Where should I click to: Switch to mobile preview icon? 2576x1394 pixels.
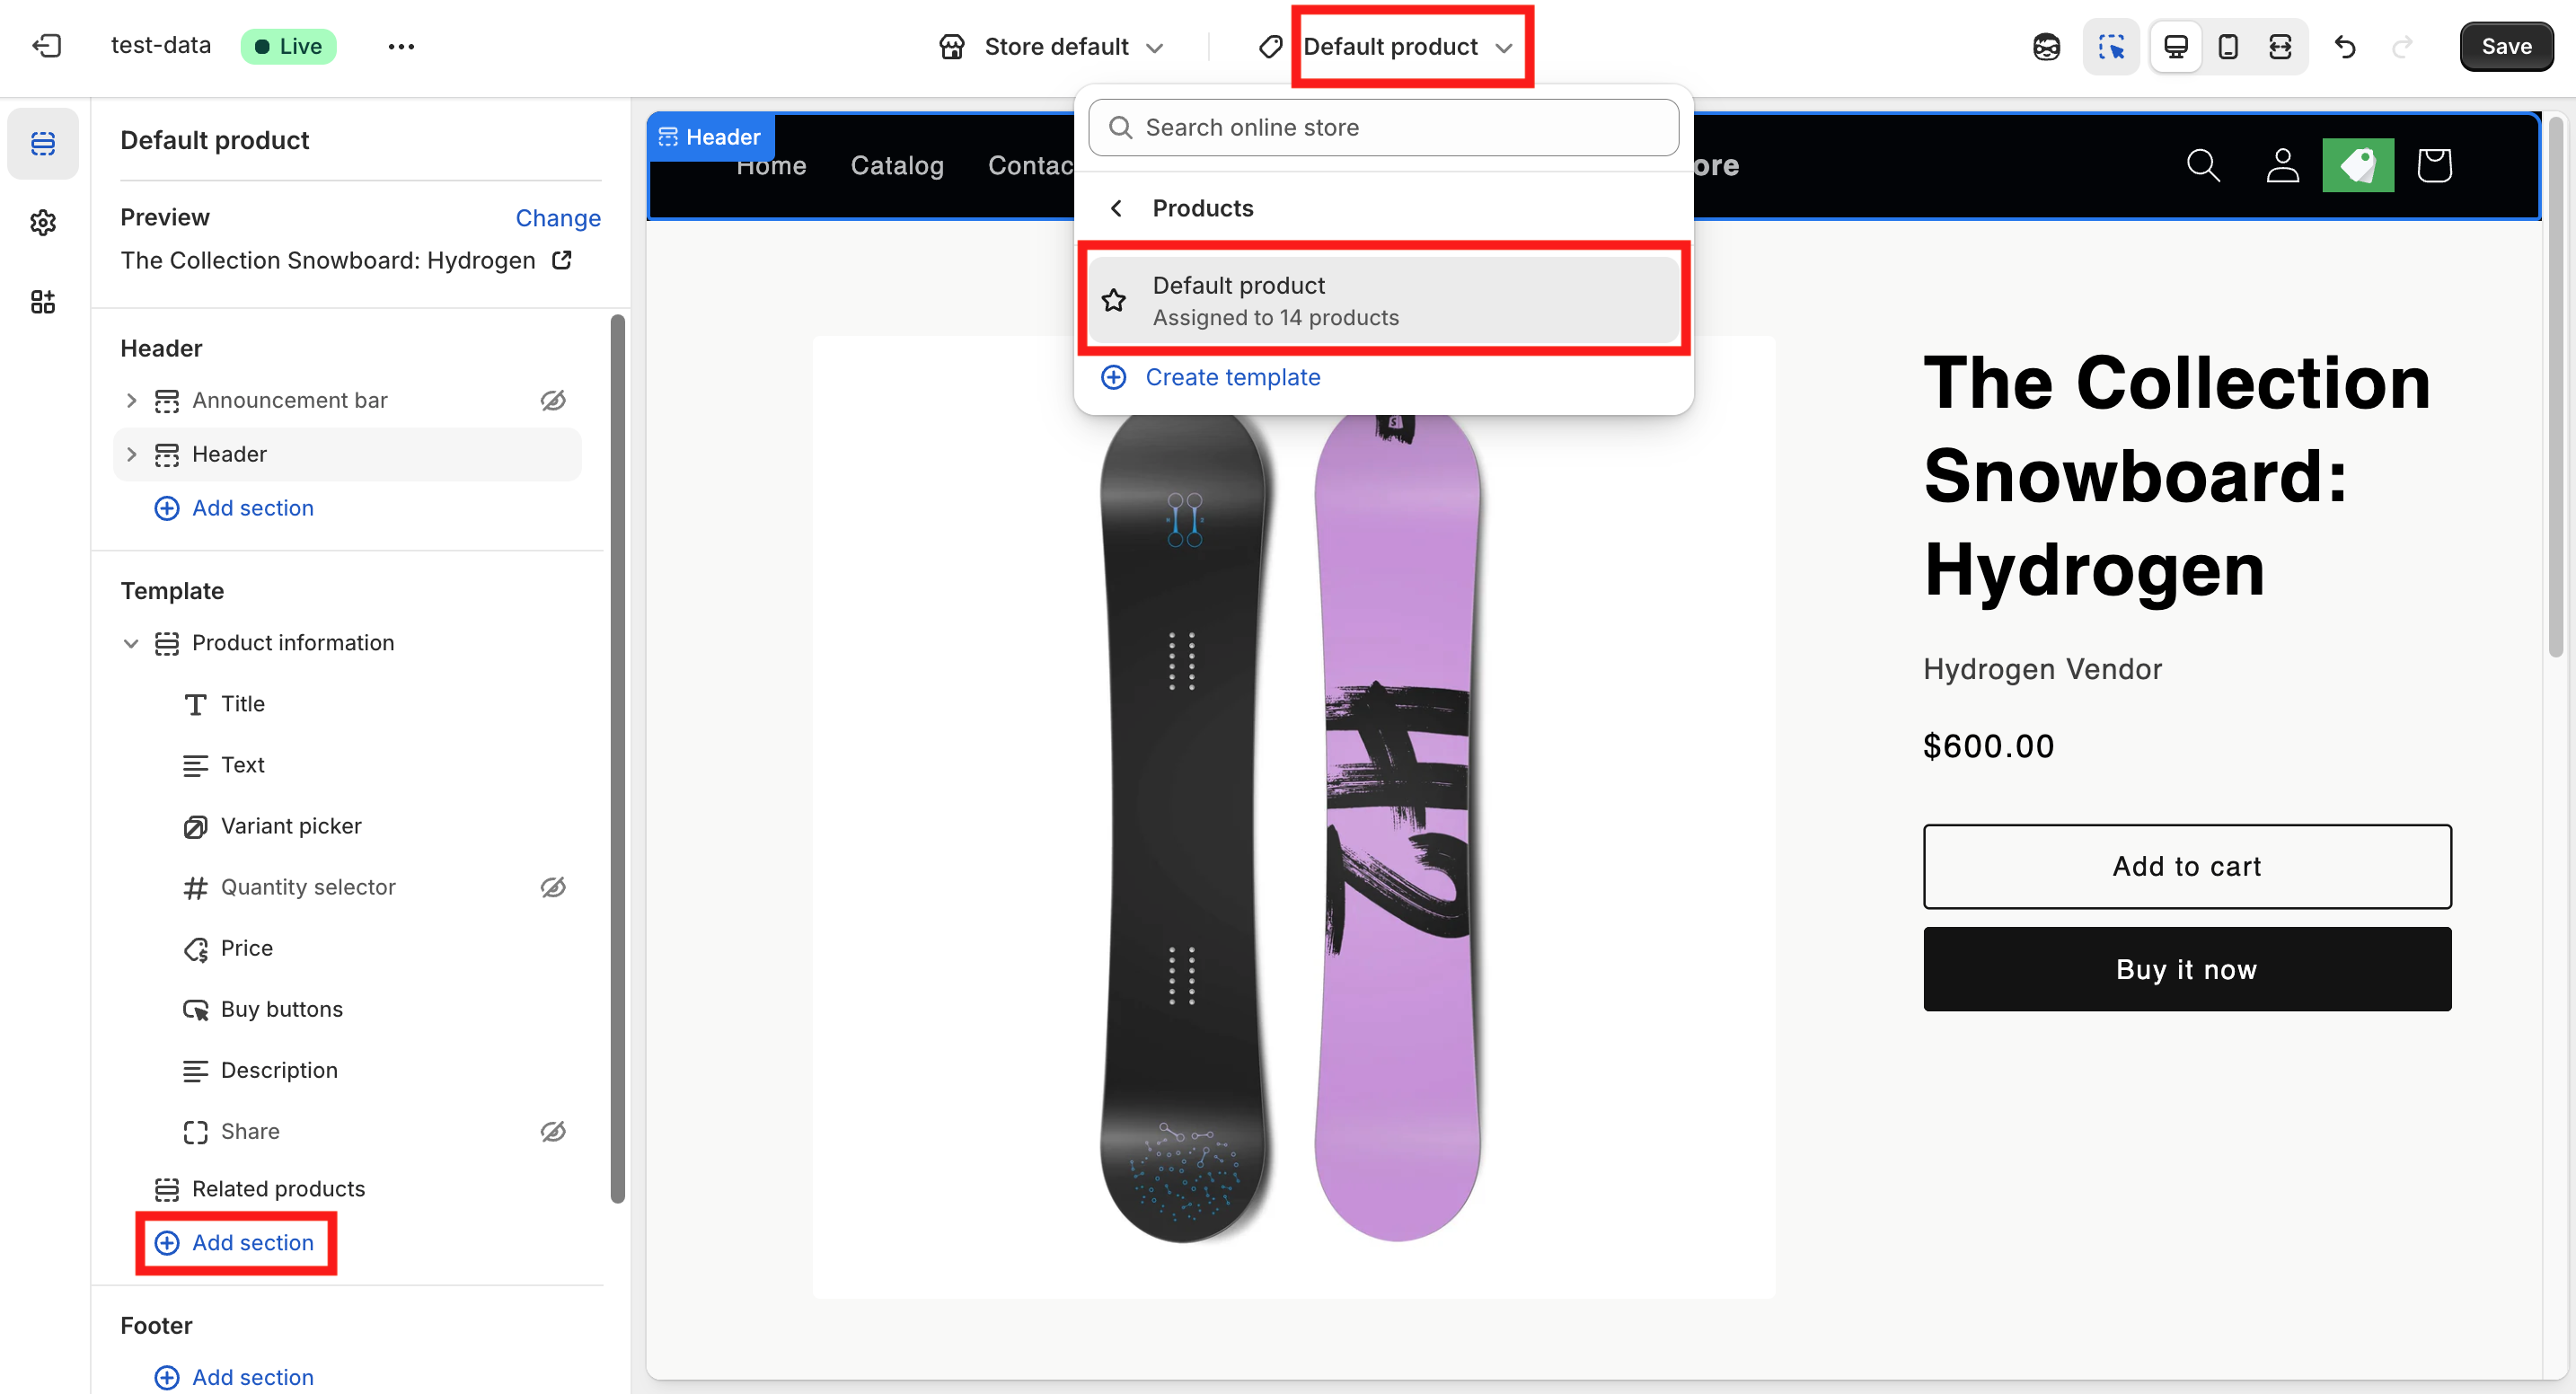[x=2227, y=46]
